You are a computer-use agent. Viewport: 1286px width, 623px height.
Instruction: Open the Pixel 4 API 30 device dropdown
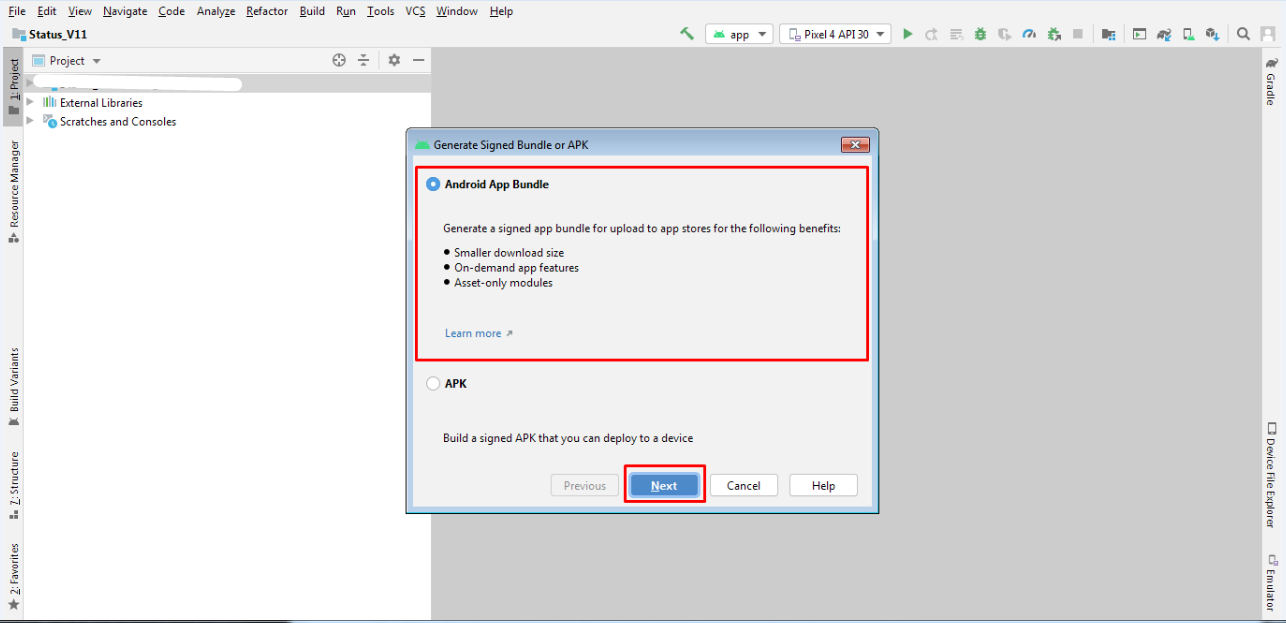click(x=835, y=34)
